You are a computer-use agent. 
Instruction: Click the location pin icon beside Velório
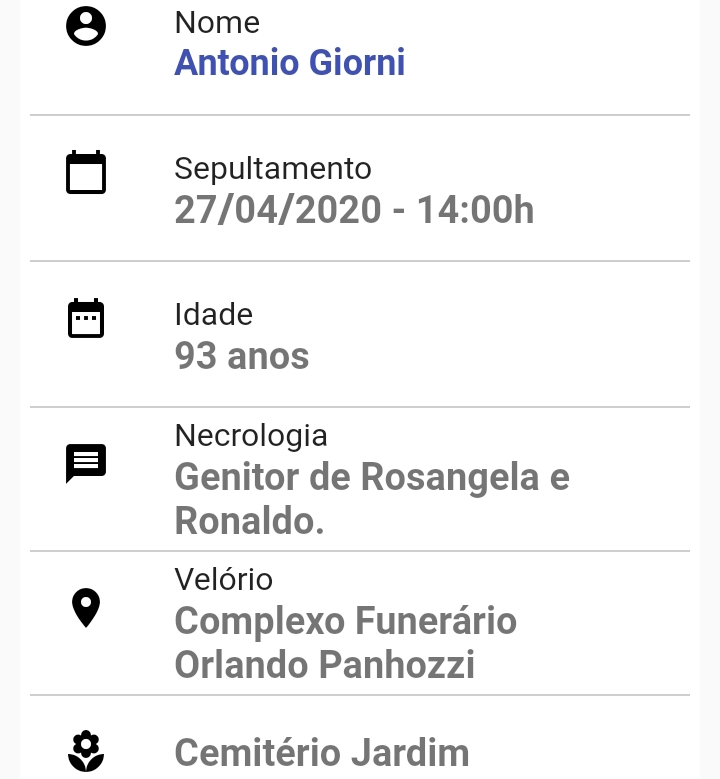coord(85,608)
